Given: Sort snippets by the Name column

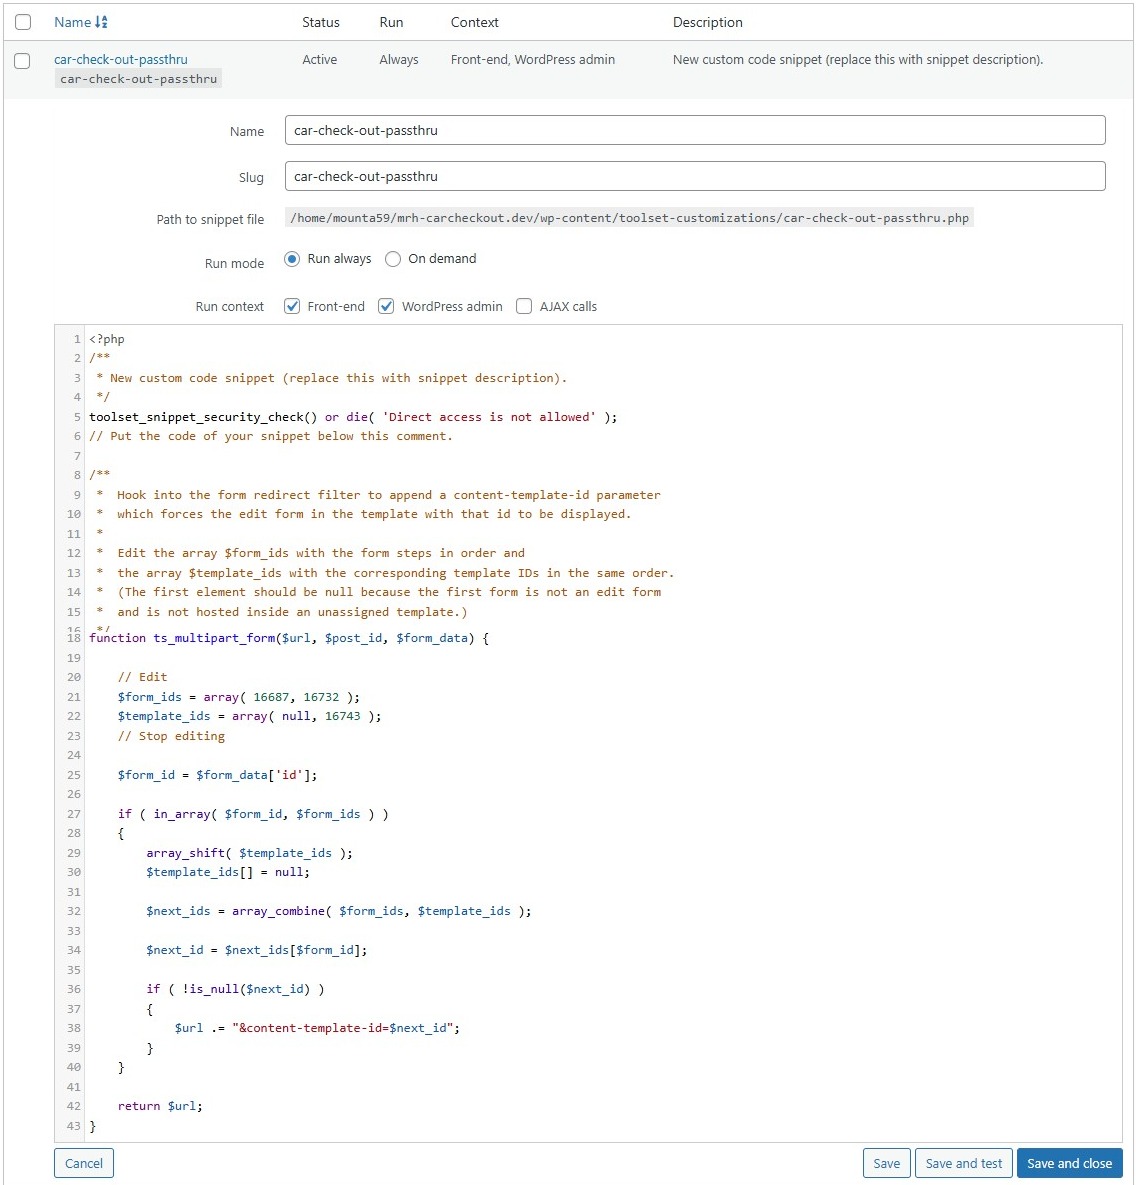Looking at the screenshot, I should click(73, 22).
